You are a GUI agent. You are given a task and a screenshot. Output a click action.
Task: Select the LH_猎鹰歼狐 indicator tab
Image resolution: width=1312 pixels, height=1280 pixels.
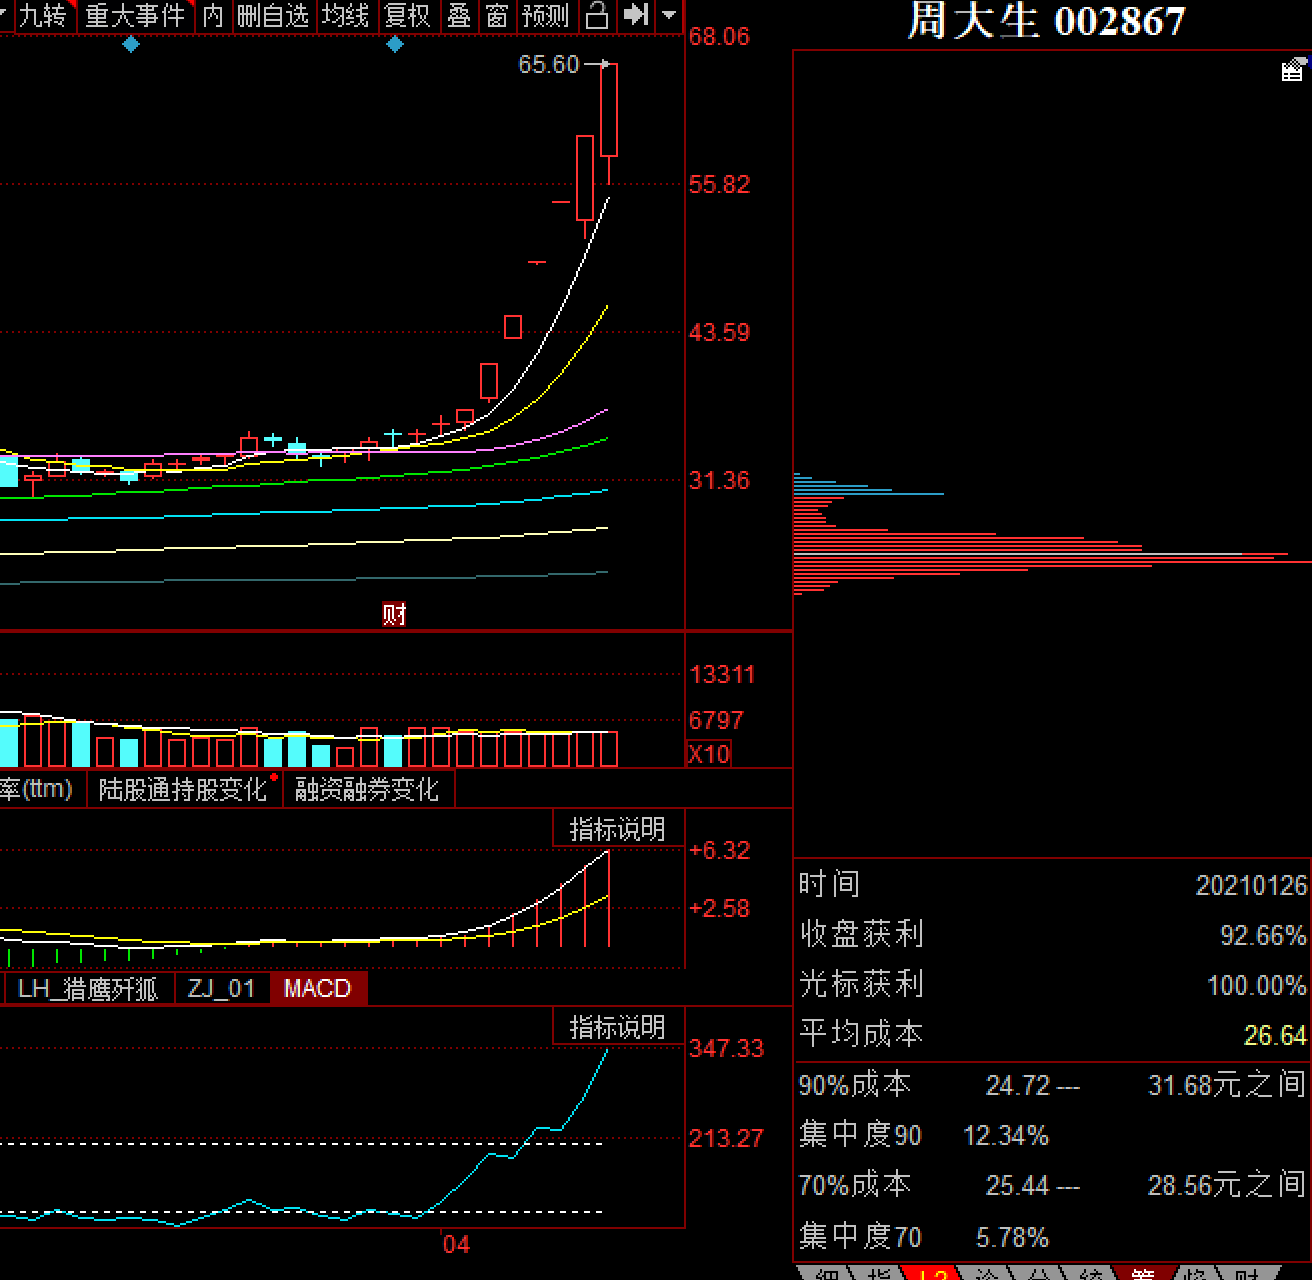[88, 989]
